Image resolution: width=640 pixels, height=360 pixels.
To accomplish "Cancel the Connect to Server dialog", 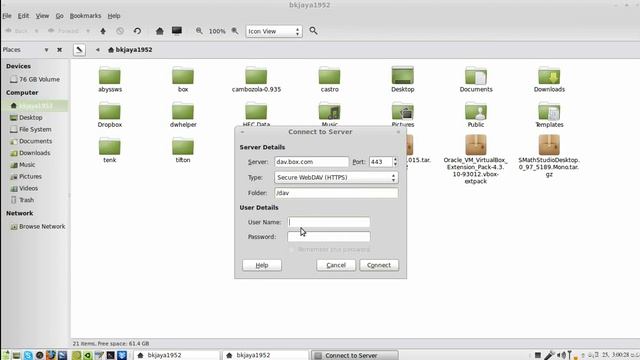I will point(336,265).
